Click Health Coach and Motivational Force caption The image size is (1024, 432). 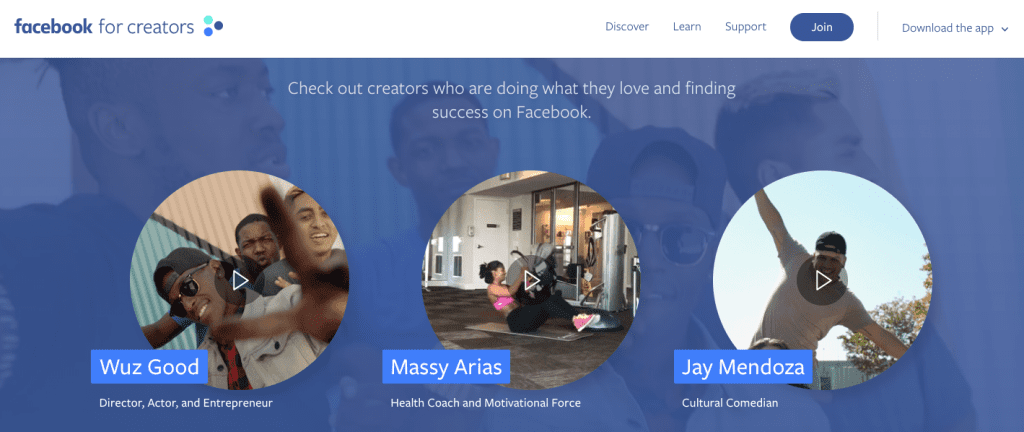point(486,403)
